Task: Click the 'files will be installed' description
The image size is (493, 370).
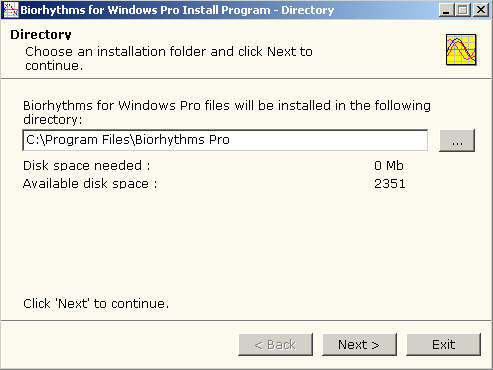Action: coord(227,112)
